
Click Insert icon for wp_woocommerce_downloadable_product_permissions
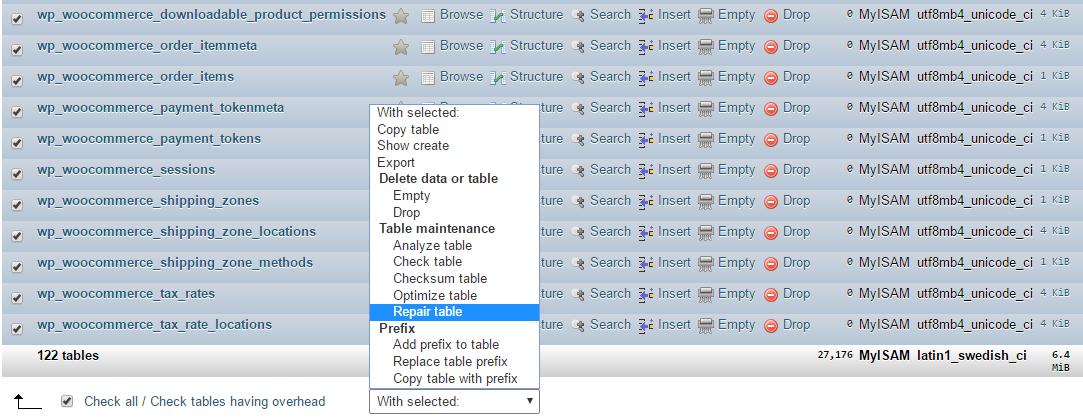(x=646, y=15)
